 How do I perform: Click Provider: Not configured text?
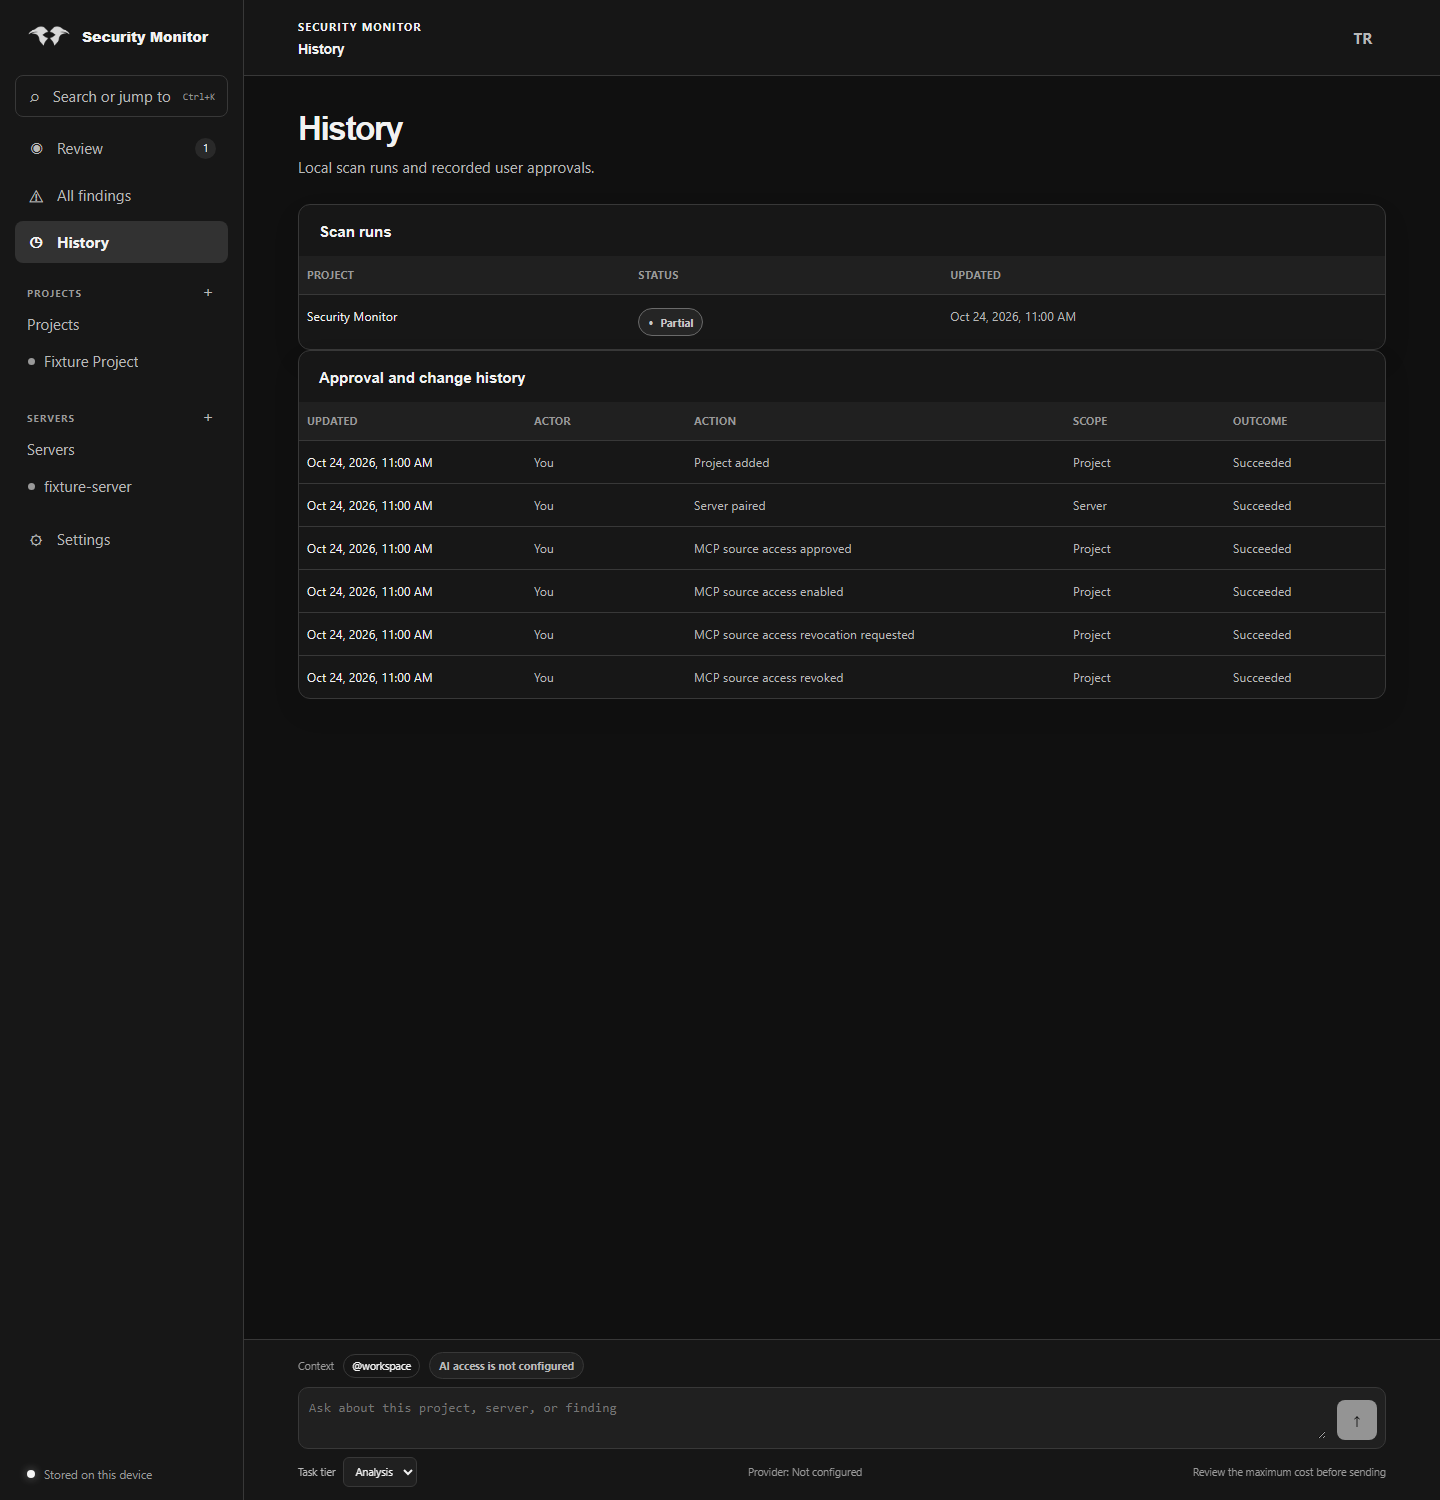[805, 1472]
